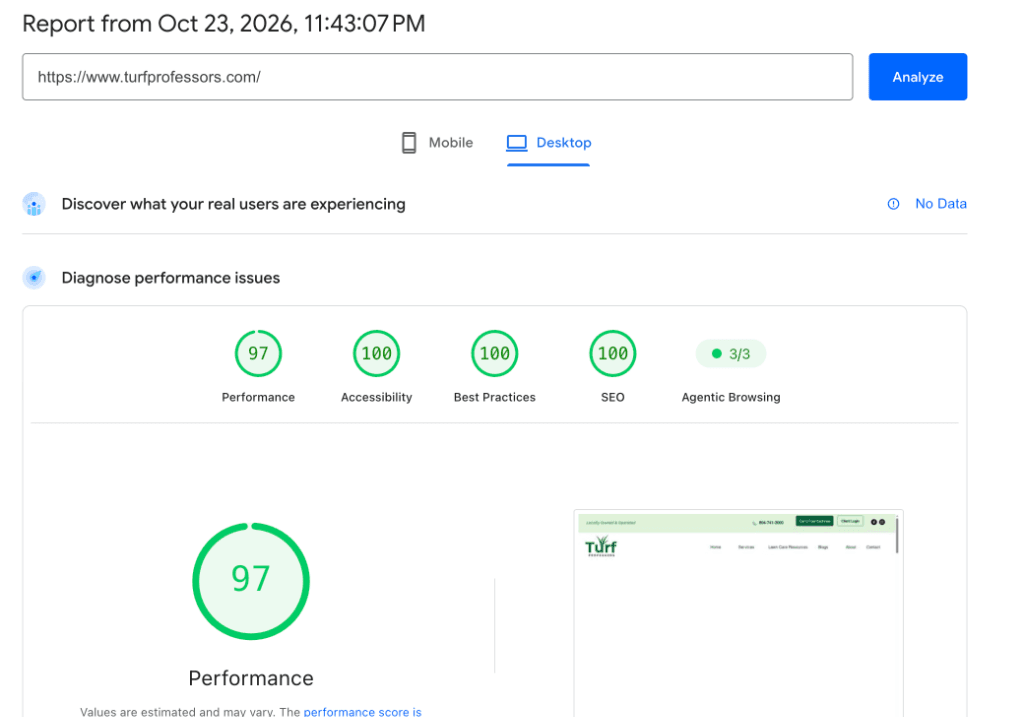Click the Diagnose performance issues icon
The width and height of the screenshot is (1024, 717).
pos(34,278)
